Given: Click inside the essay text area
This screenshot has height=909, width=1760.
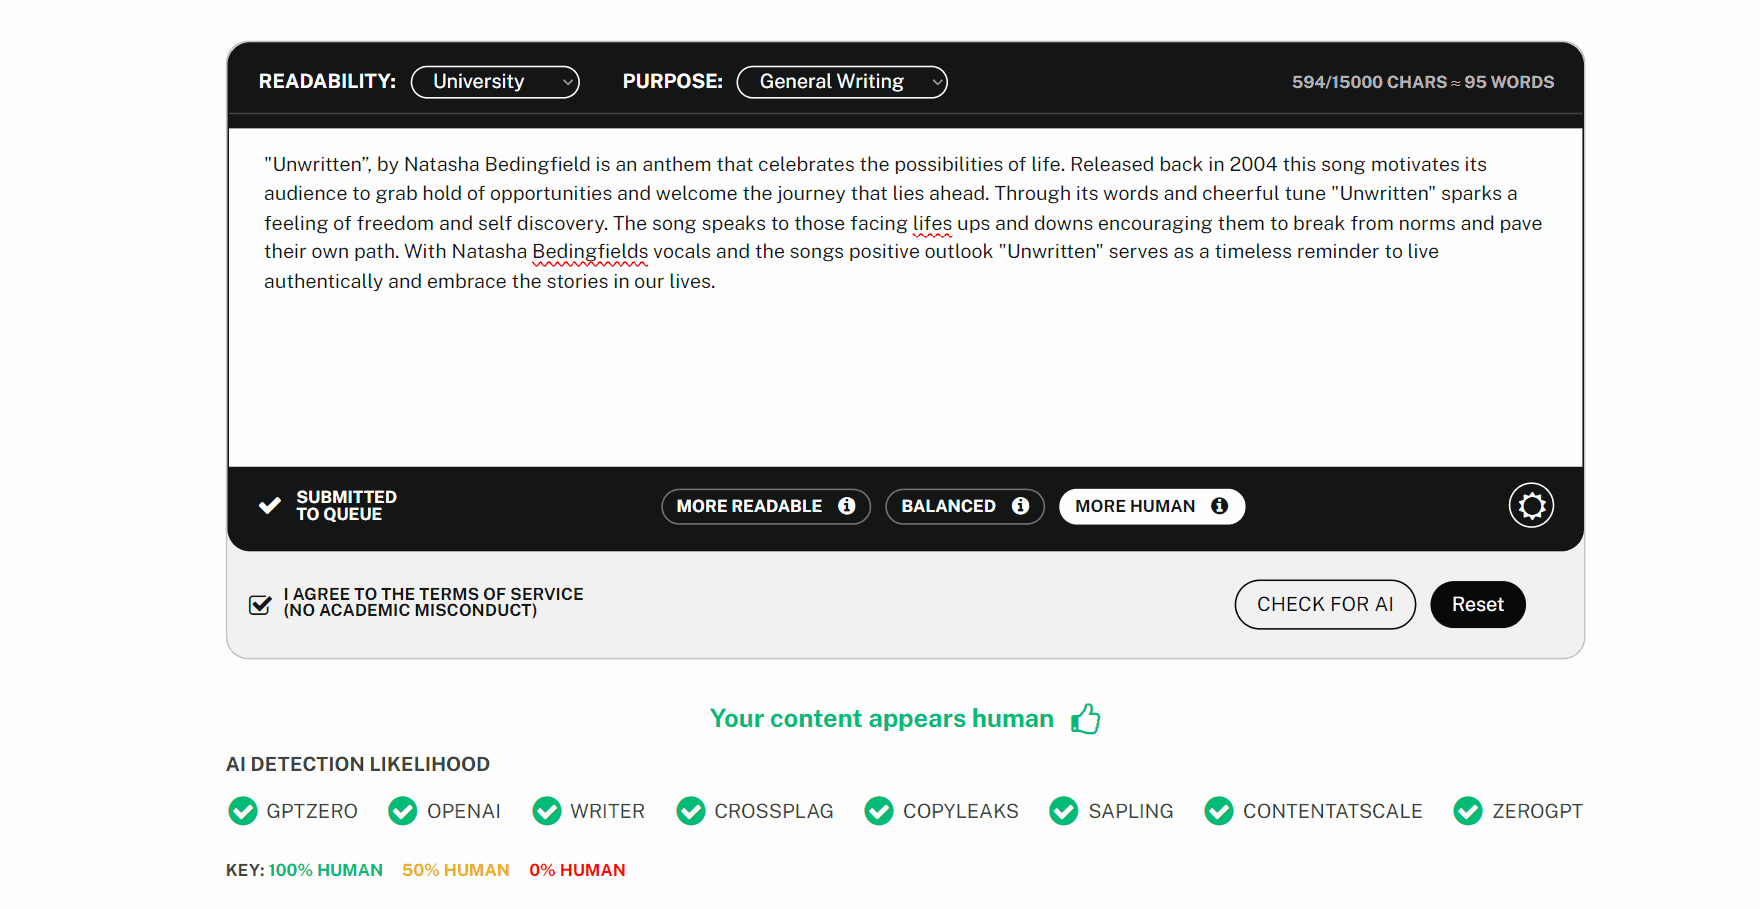Looking at the screenshot, I should tap(905, 370).
